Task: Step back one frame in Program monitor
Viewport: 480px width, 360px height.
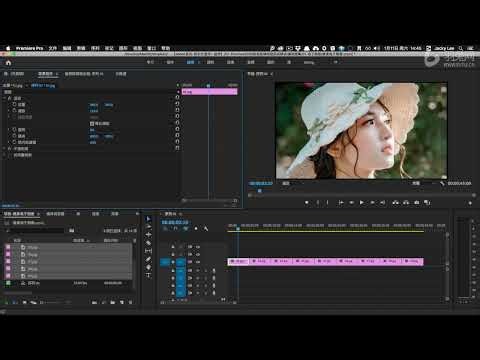Action: pyautogui.click(x=351, y=202)
